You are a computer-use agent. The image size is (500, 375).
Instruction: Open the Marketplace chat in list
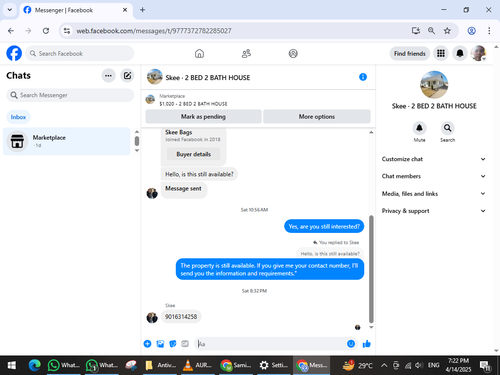point(67,141)
